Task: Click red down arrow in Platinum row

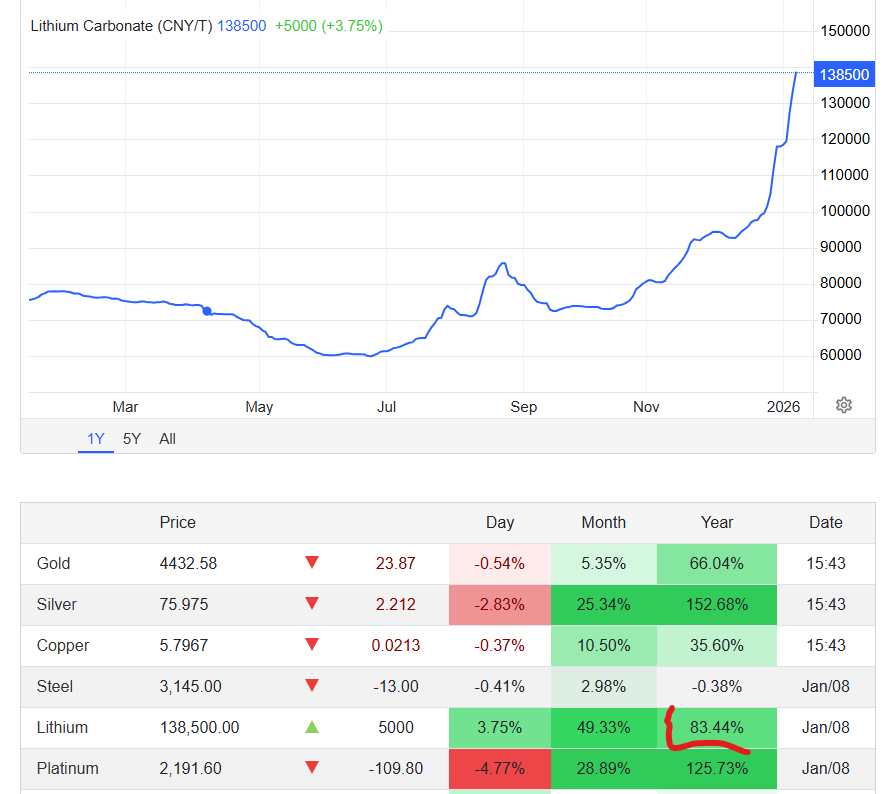Action: tap(312, 768)
